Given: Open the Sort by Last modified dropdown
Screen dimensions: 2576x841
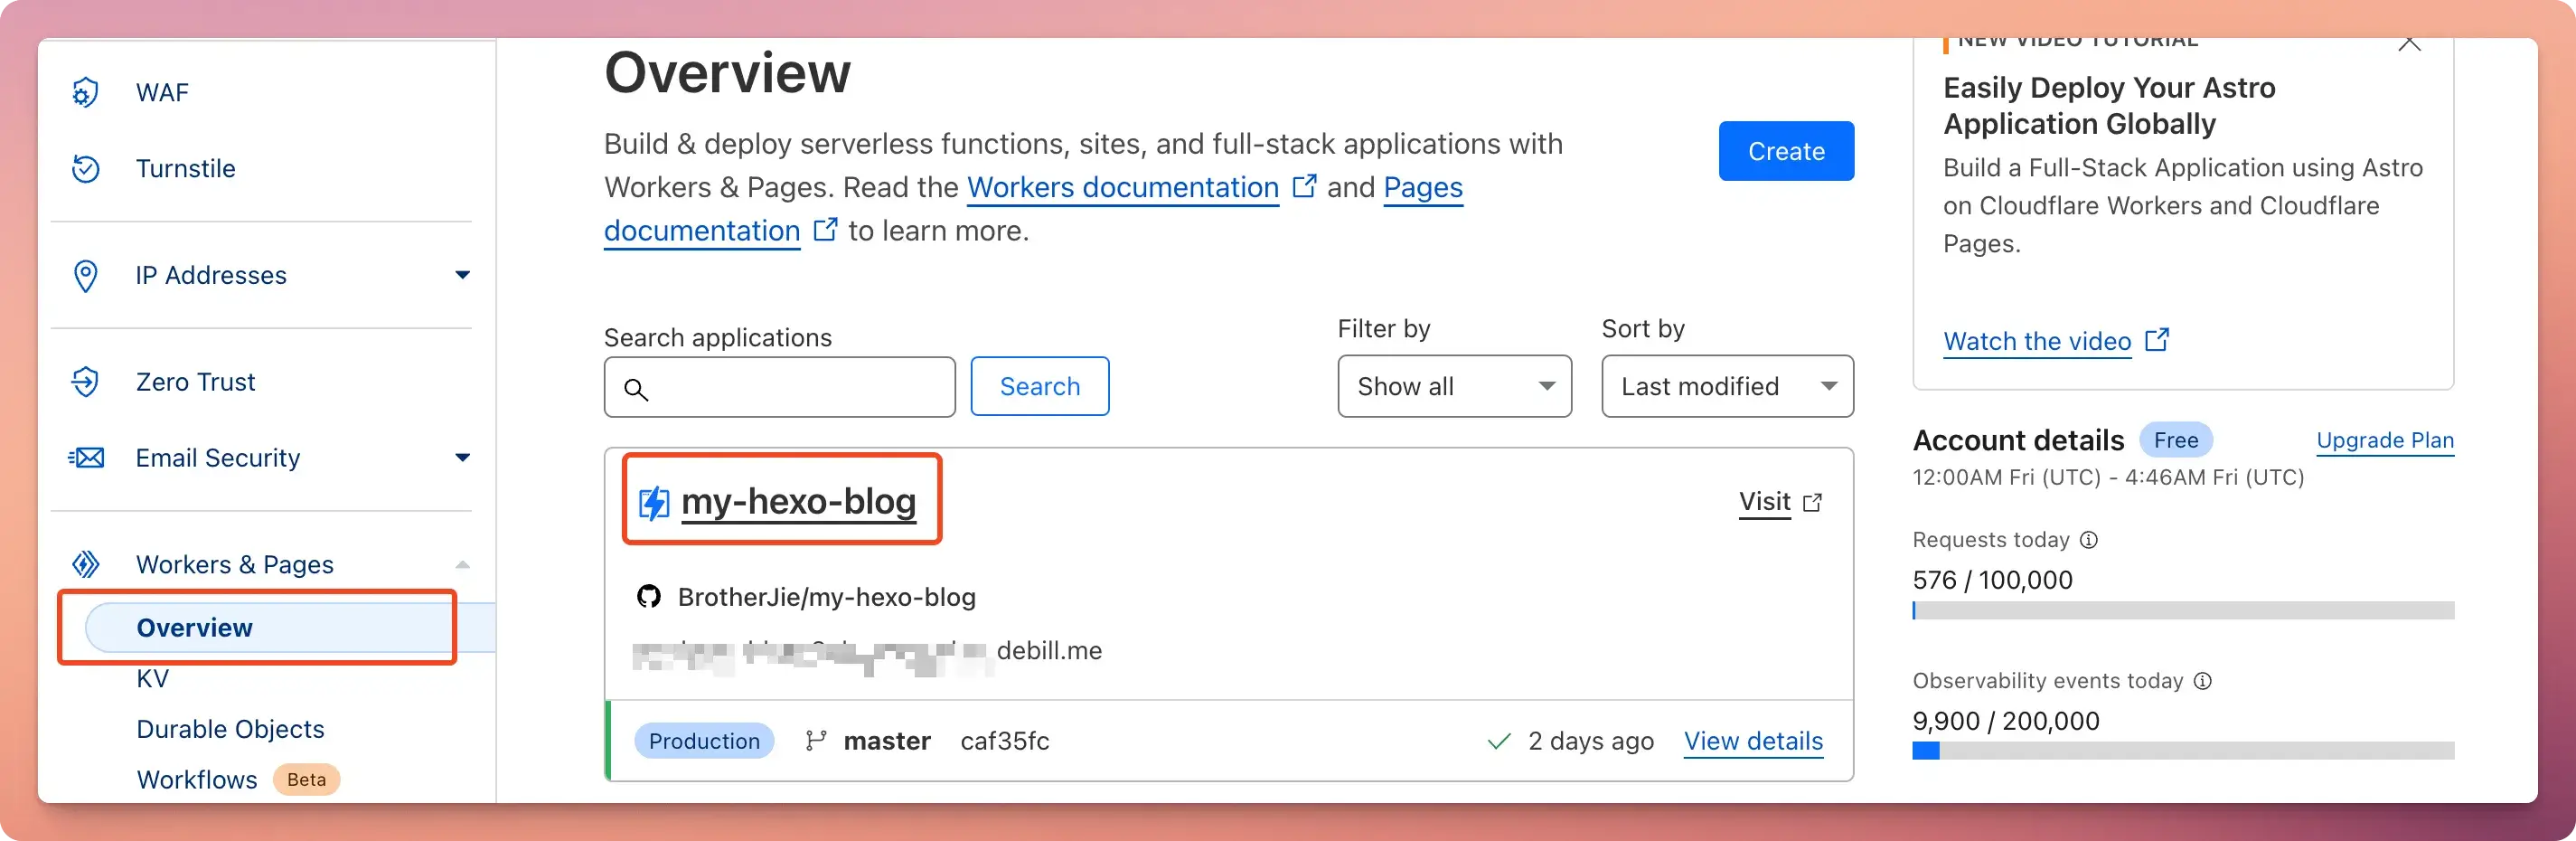Looking at the screenshot, I should (x=1727, y=386).
